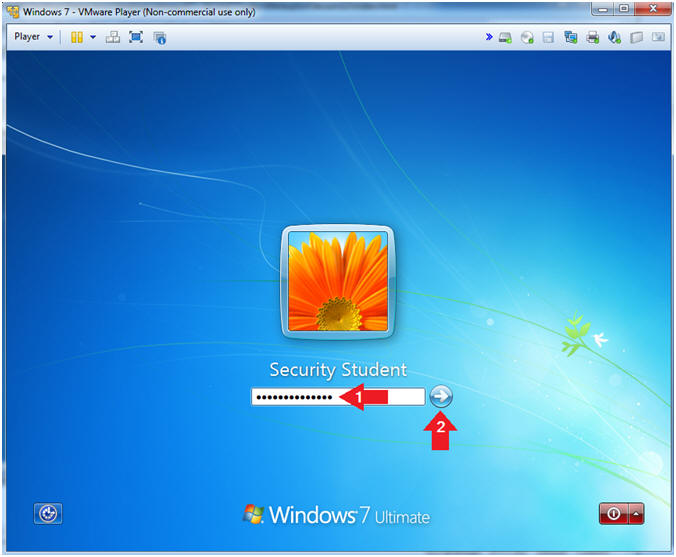Pause the virtual machine
Viewport: 676px width, 557px height.
tap(77, 37)
